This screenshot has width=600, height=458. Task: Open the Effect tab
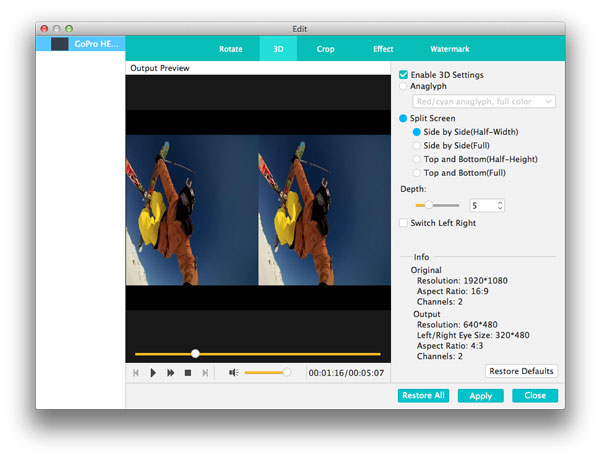pyautogui.click(x=383, y=49)
